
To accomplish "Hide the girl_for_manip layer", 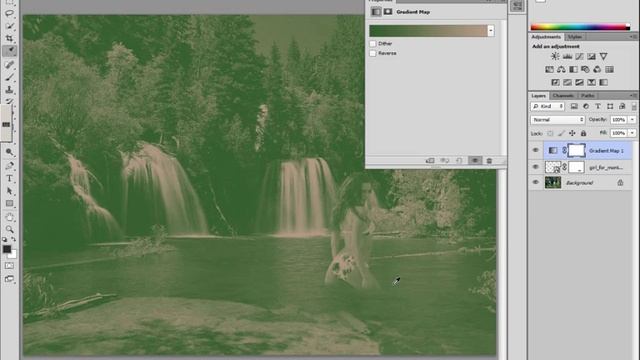I will (x=536, y=167).
